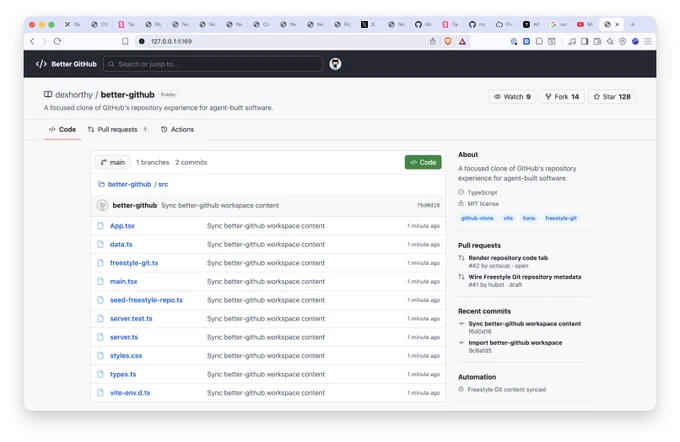Viewport: 680px width, 442px height.
Task: Click the commit author avatar circle
Action: tap(102, 205)
